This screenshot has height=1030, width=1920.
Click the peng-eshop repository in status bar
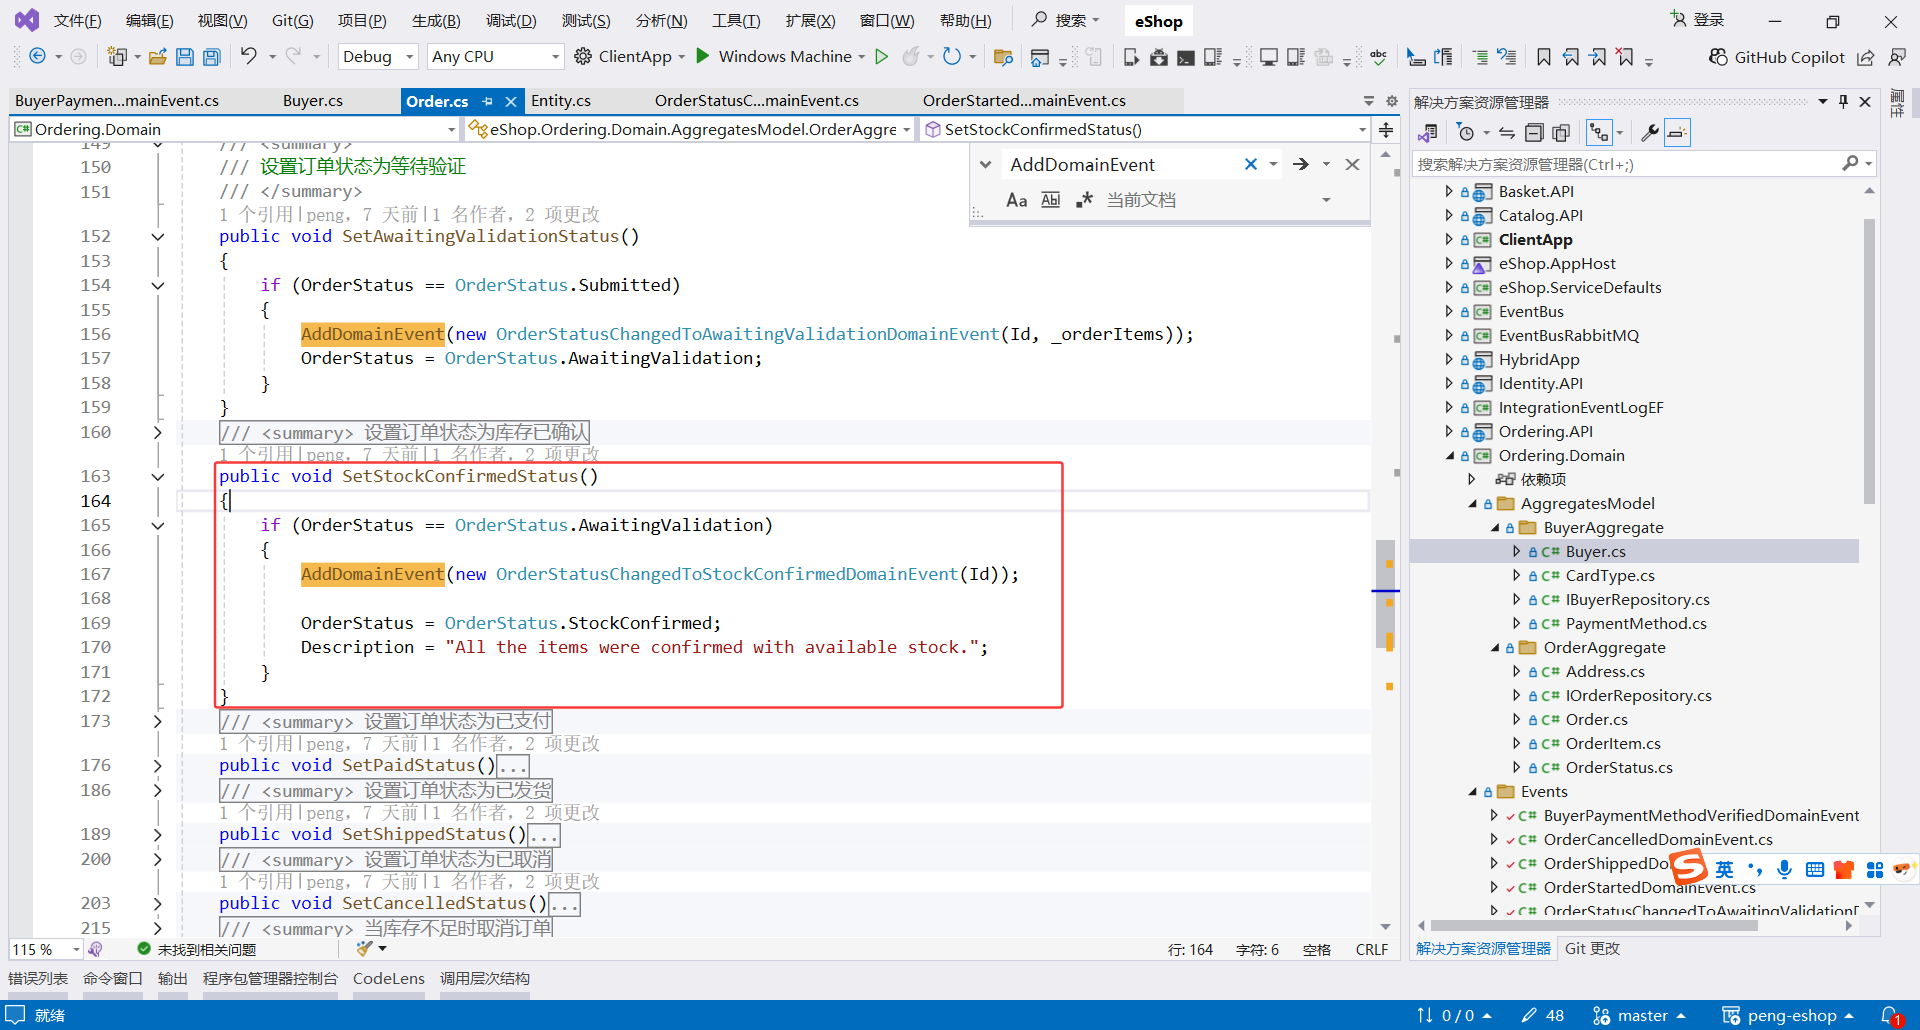[1787, 1016]
